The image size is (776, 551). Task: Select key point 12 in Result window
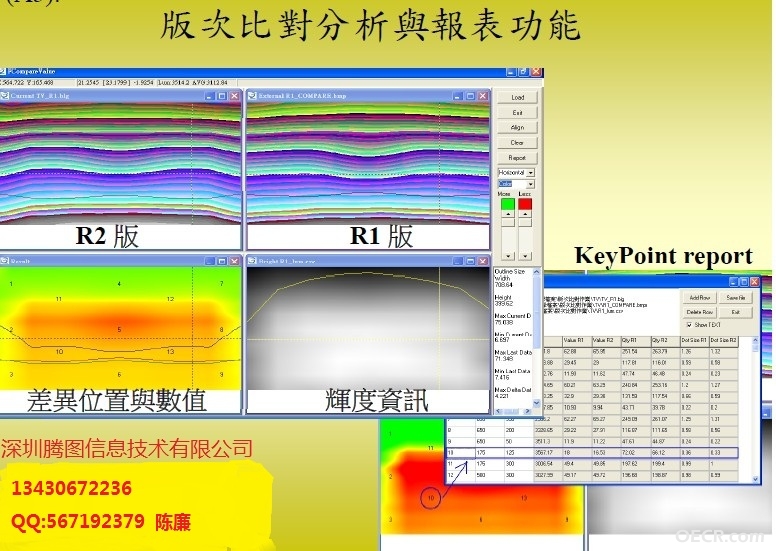pyautogui.click(x=170, y=299)
